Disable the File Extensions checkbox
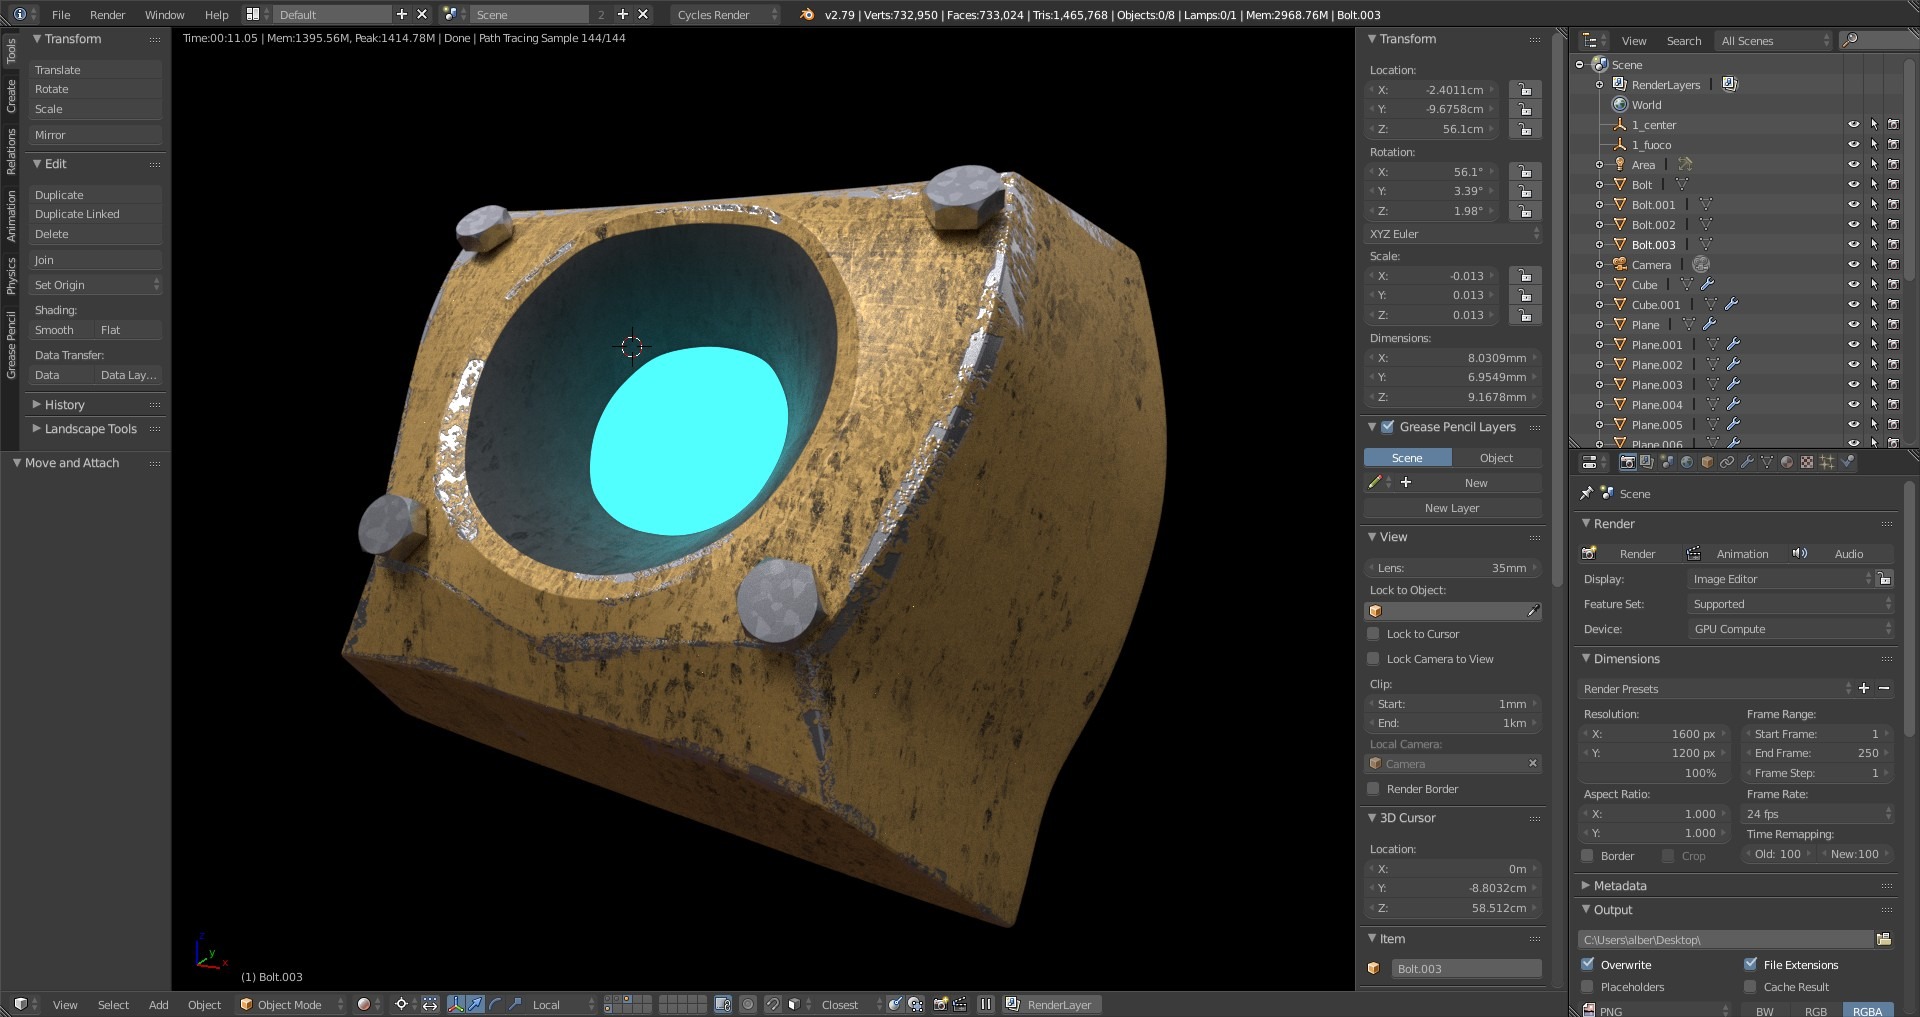Screen dimensions: 1920x1017 pyautogui.click(x=1750, y=964)
